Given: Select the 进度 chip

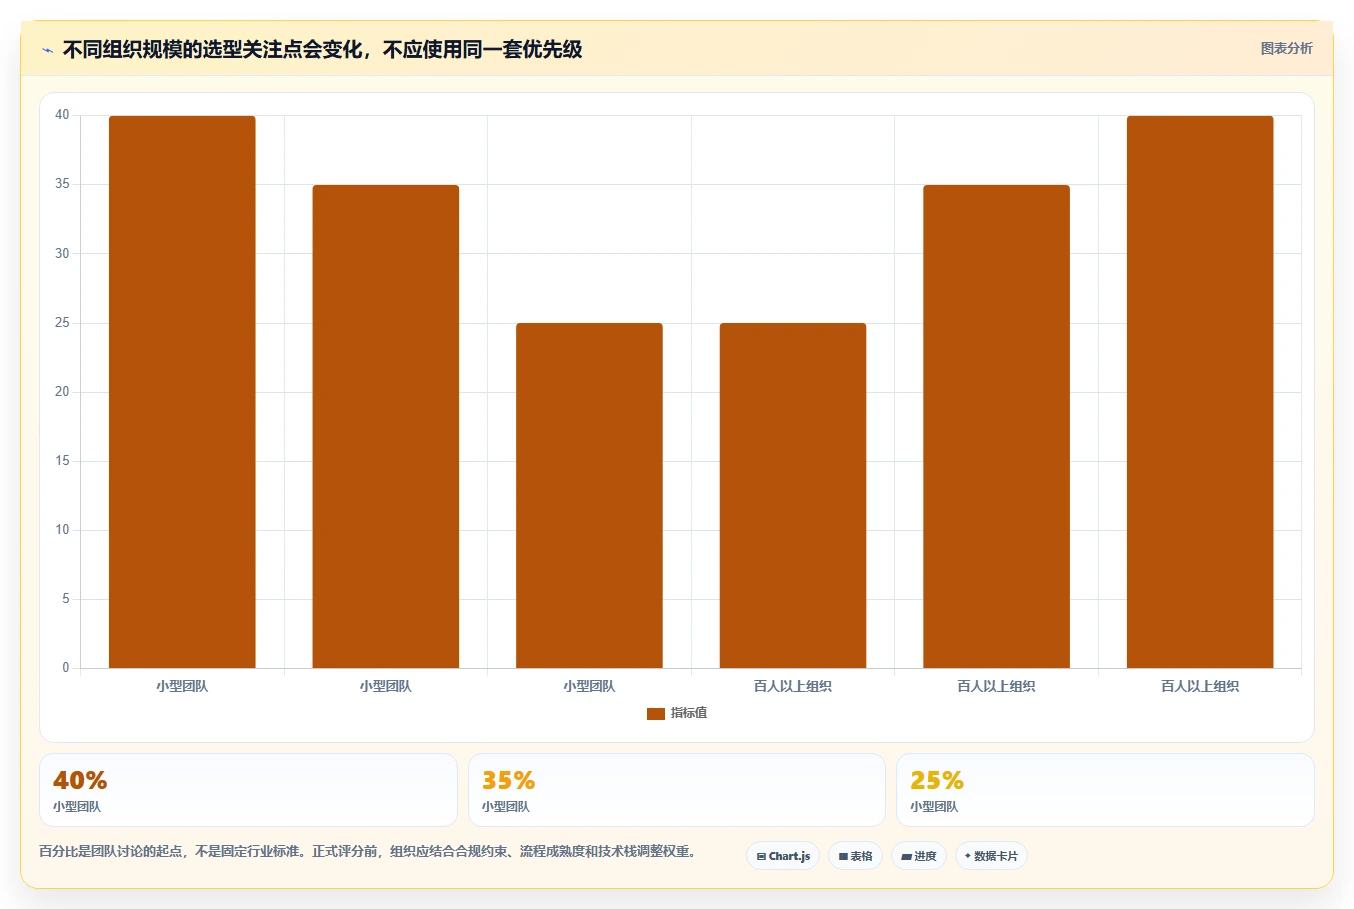Looking at the screenshot, I should (x=919, y=856).
